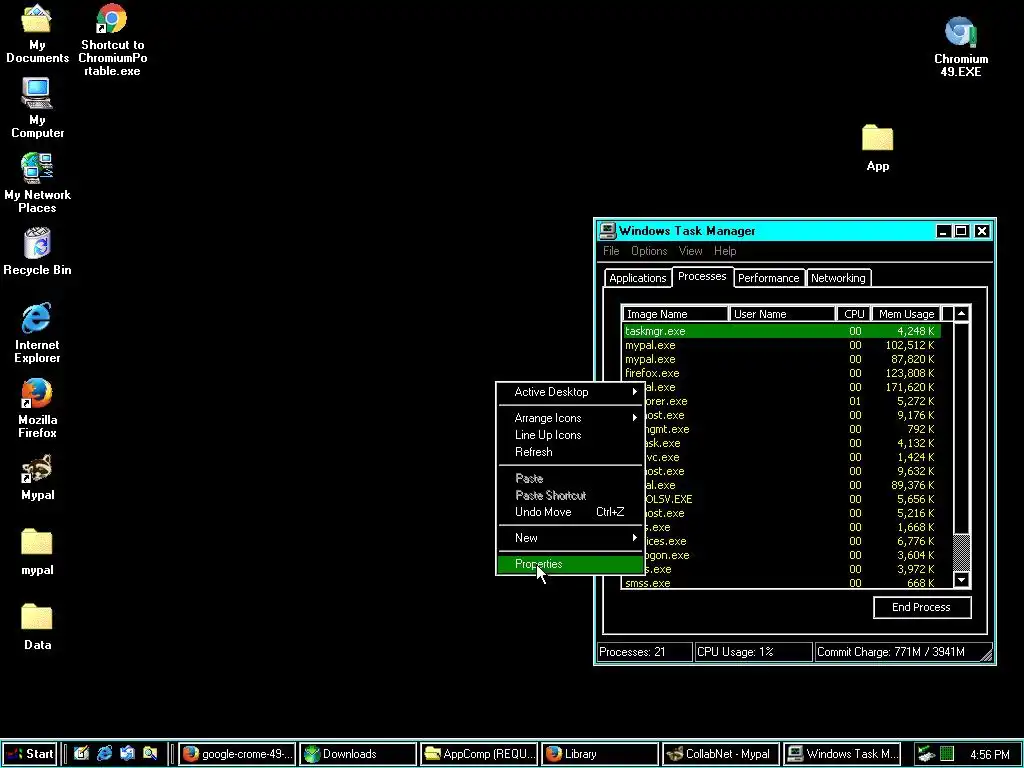Image resolution: width=1024 pixels, height=768 pixels.
Task: Choose Line Up Icons from context menu
Action: 570,435
